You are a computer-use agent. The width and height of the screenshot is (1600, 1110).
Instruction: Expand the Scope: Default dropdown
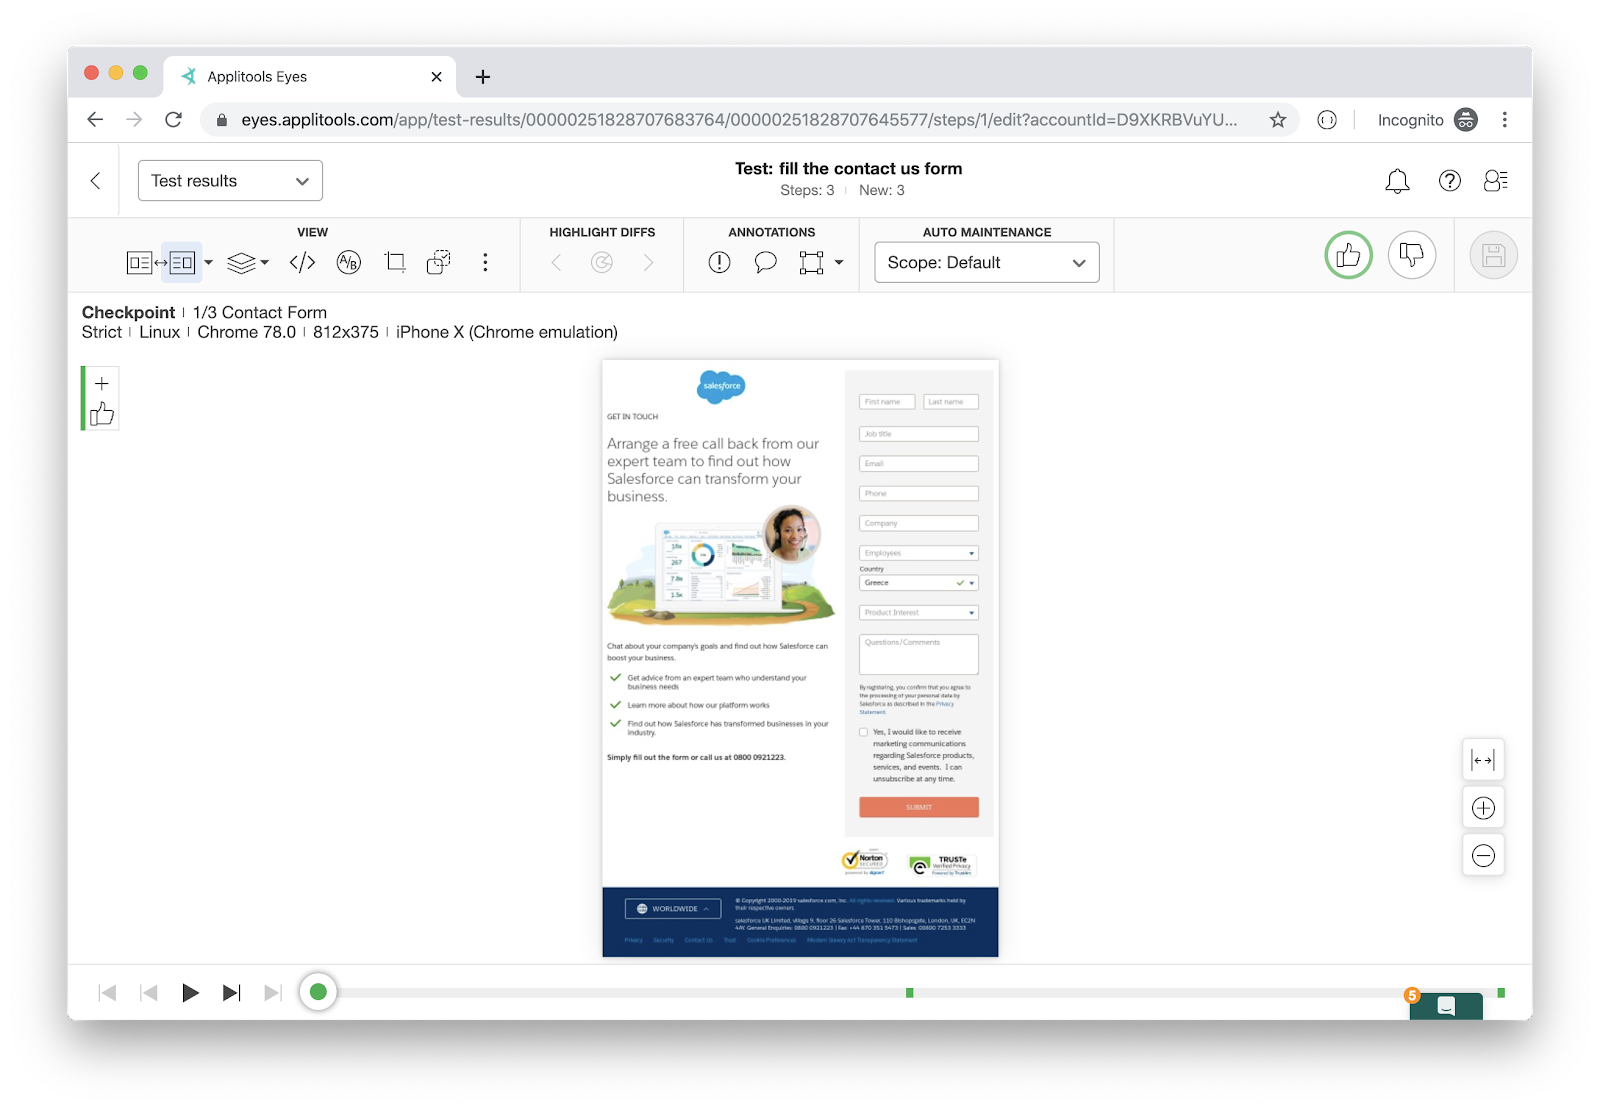tap(986, 263)
